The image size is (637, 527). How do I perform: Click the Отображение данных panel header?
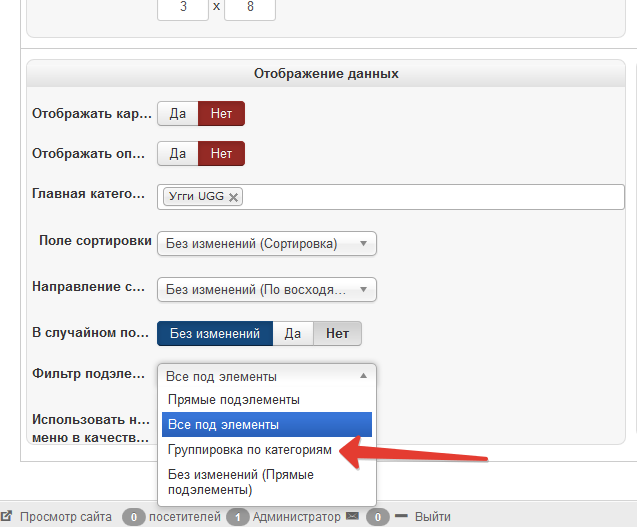pos(326,74)
